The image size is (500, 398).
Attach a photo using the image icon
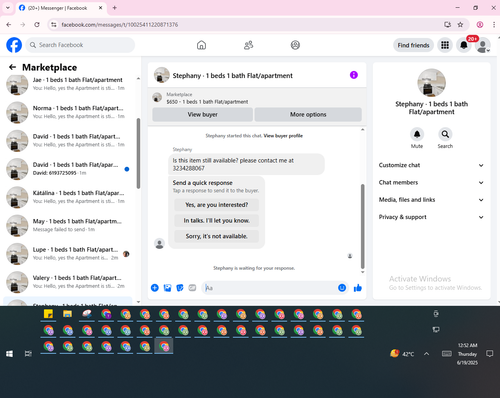pyautogui.click(x=167, y=288)
